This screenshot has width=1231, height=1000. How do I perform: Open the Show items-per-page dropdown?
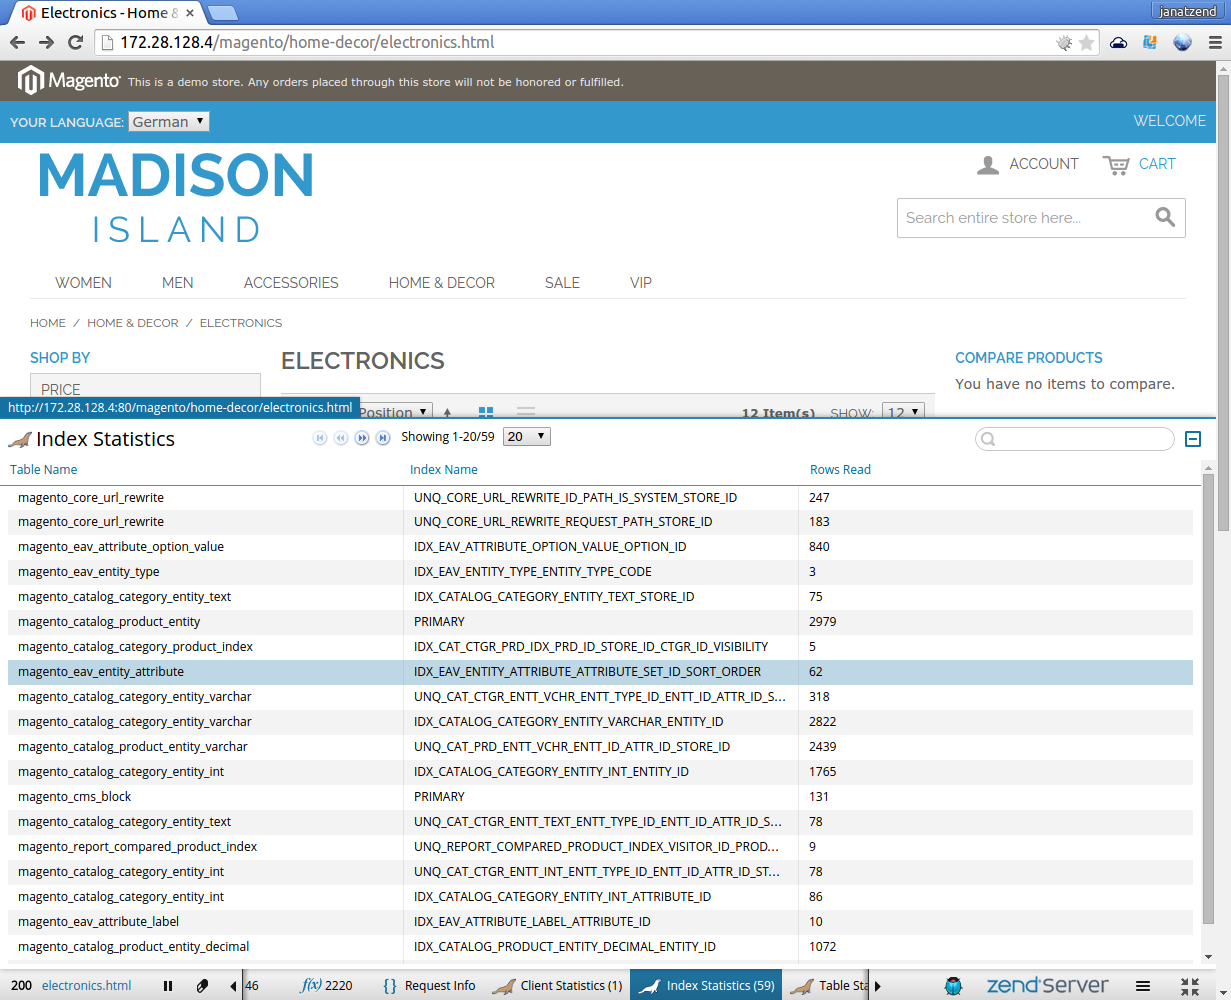(903, 412)
